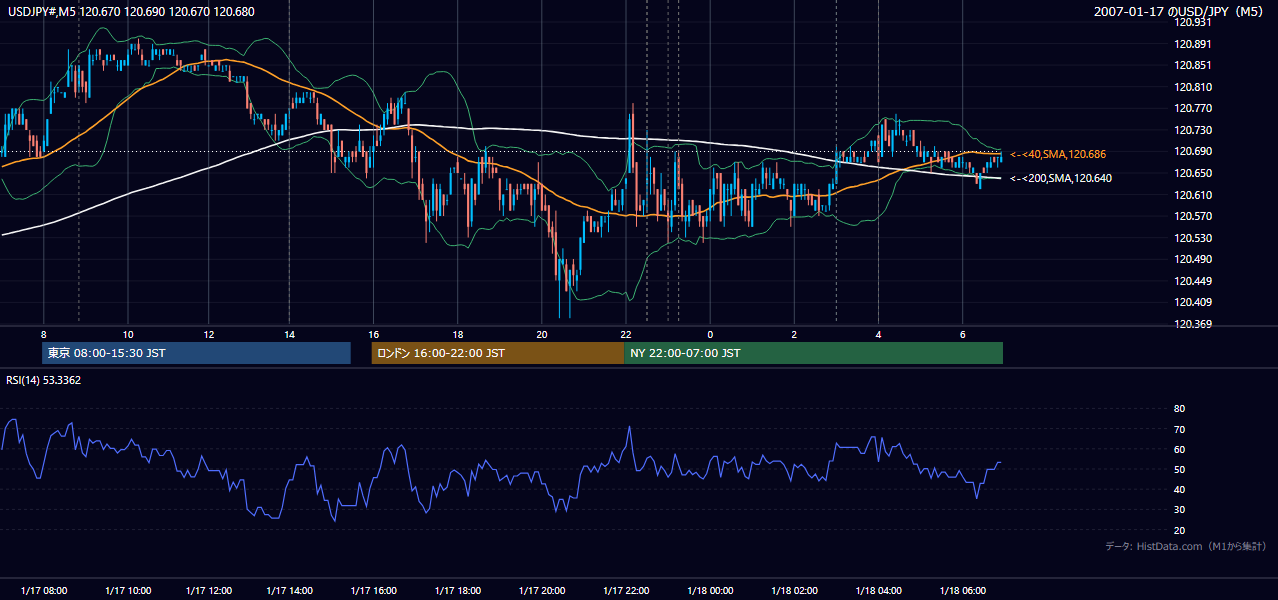The height and width of the screenshot is (600, 1278).
Task: Click hour tick 22 under price chart
Action: coord(625,334)
